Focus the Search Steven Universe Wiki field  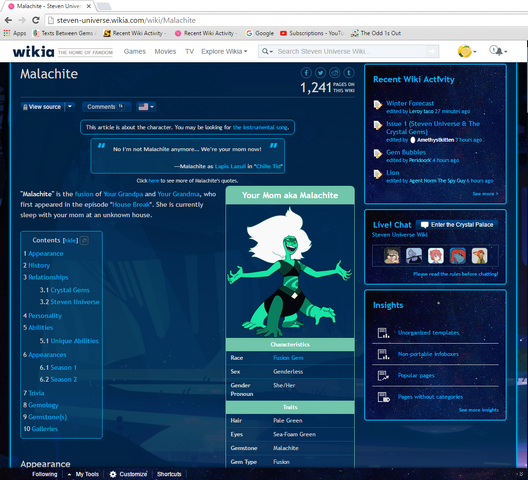[349, 51]
